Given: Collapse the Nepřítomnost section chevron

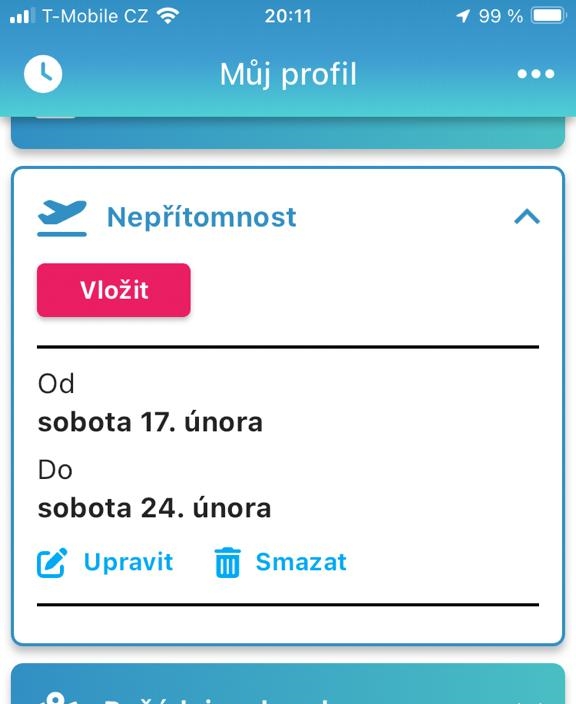Looking at the screenshot, I should tap(527, 217).
